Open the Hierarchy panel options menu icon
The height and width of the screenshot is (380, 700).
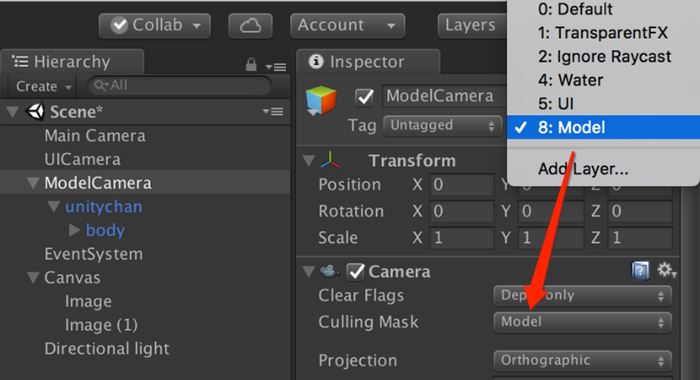[275, 67]
